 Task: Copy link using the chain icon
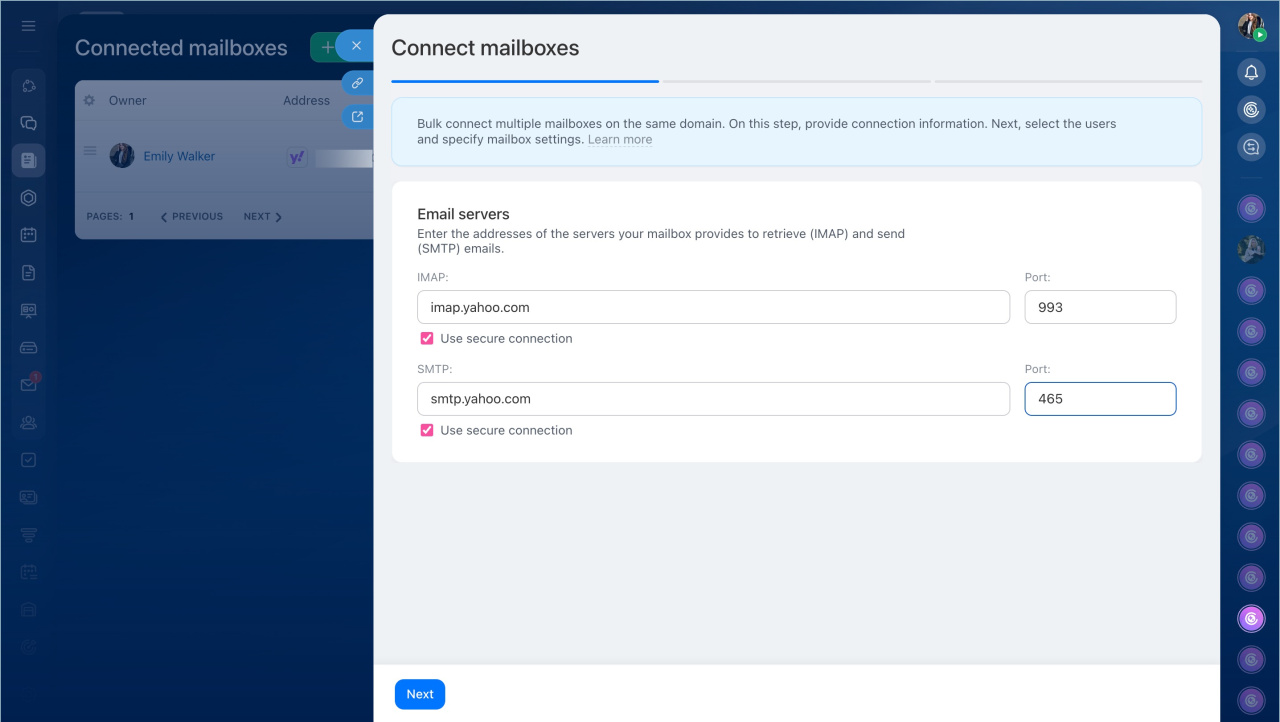[x=356, y=83]
